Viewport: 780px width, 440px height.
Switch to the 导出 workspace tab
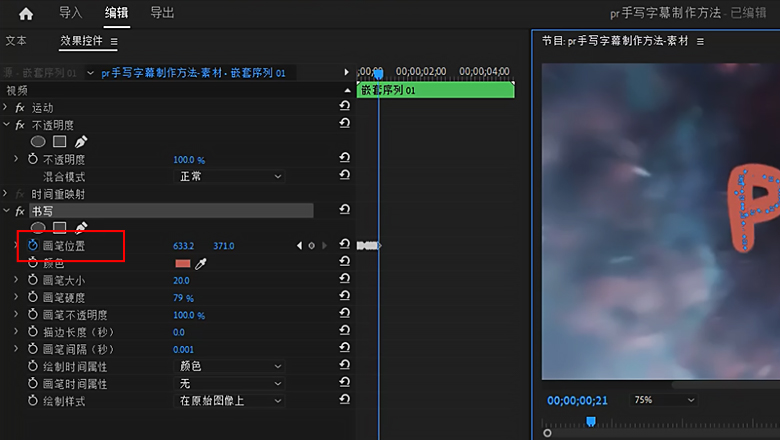[x=162, y=13]
